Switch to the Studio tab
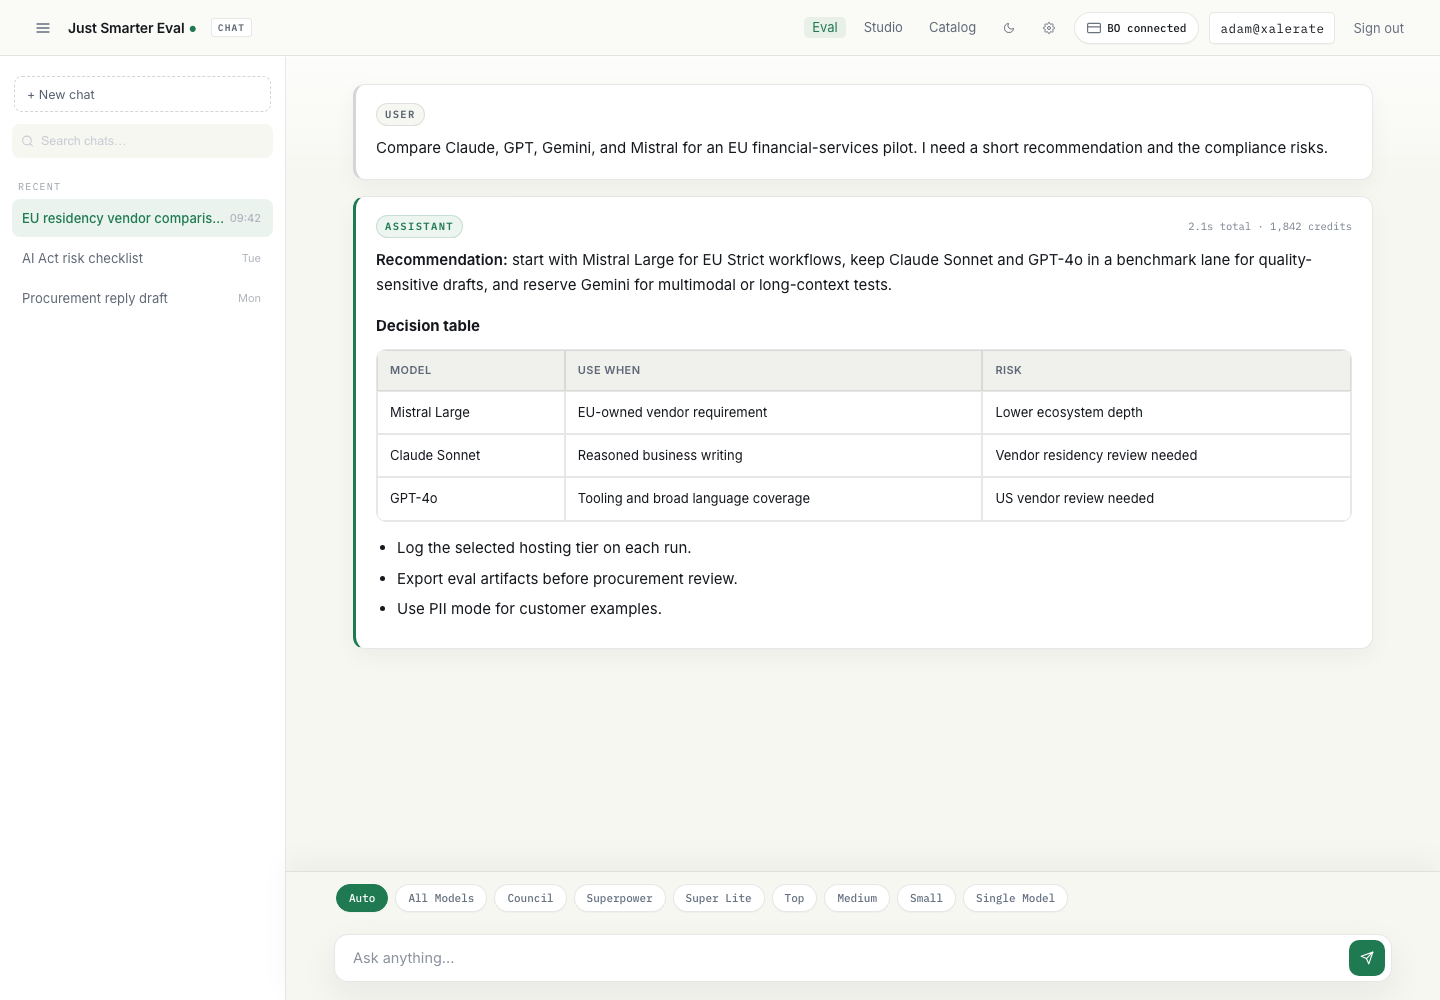Image resolution: width=1440 pixels, height=1000 pixels. pyautogui.click(x=883, y=28)
